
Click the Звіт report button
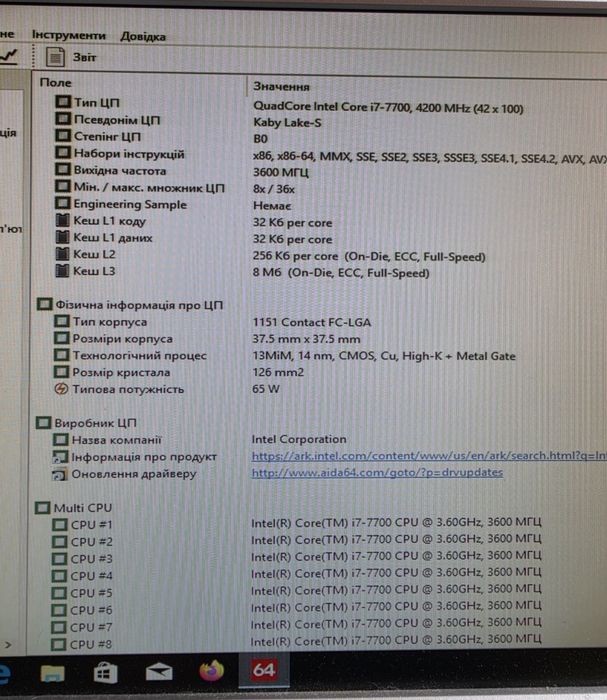[84, 57]
